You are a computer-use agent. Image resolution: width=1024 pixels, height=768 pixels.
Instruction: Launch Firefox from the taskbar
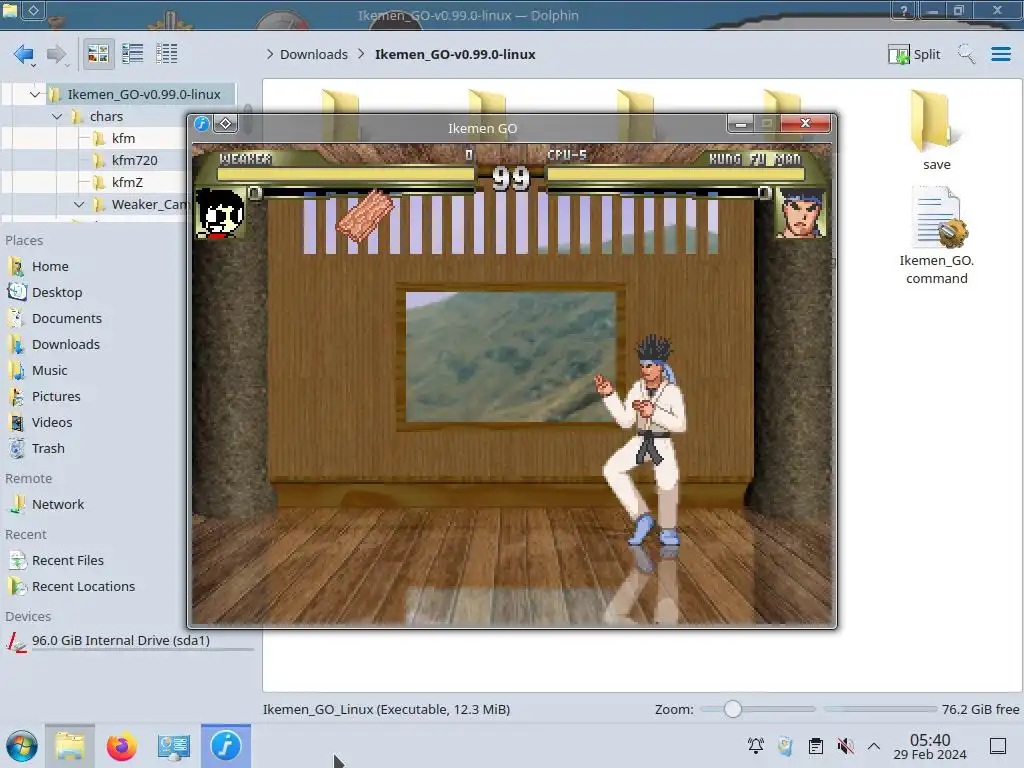[121, 746]
